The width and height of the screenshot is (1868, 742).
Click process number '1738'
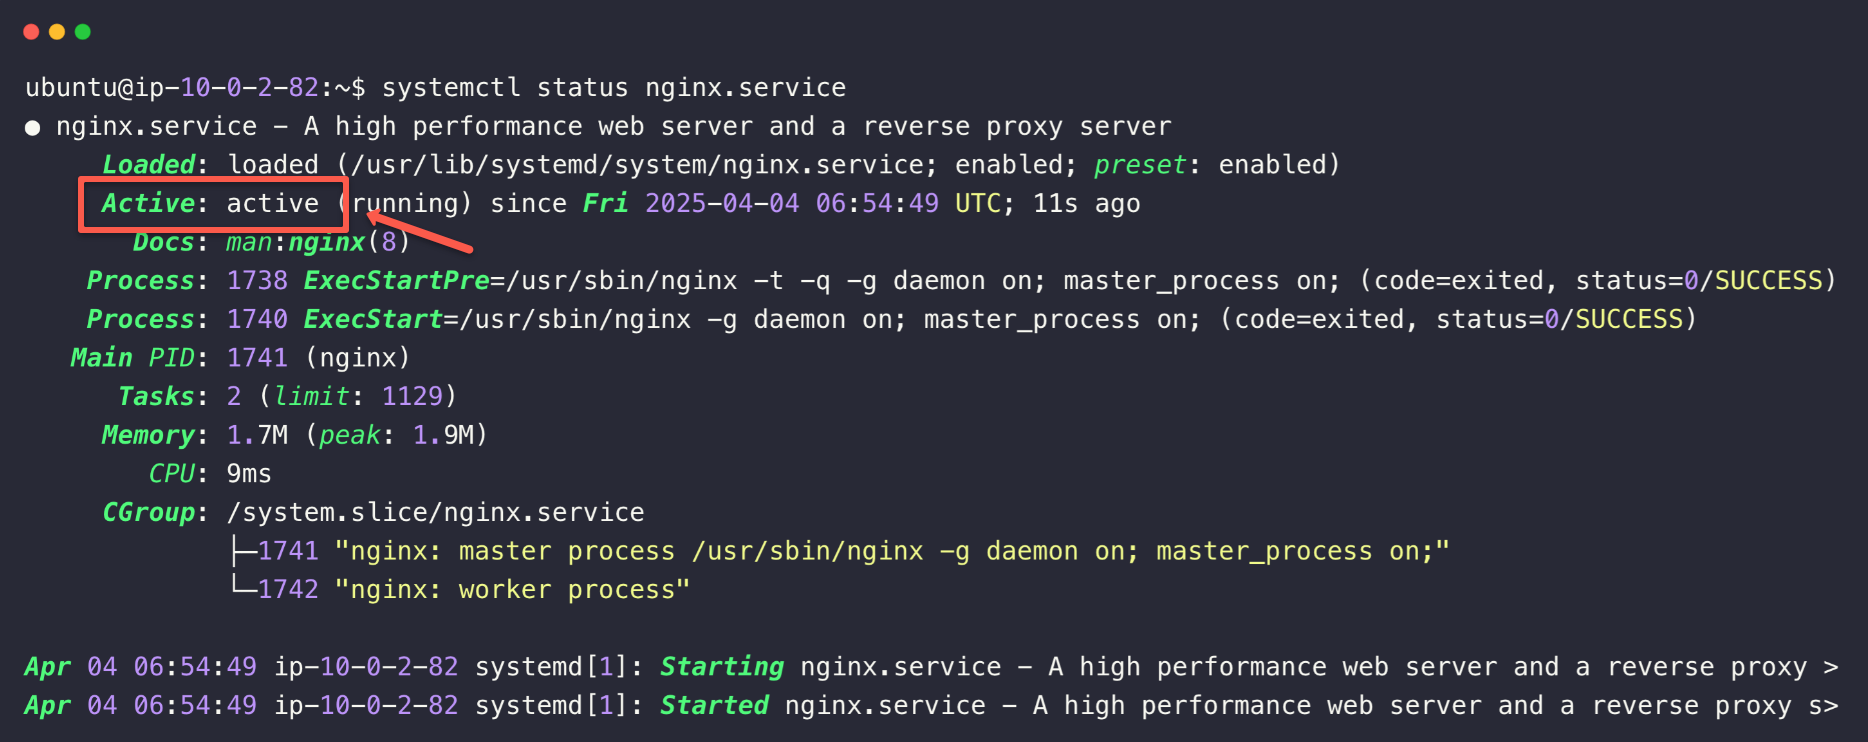tap(257, 281)
